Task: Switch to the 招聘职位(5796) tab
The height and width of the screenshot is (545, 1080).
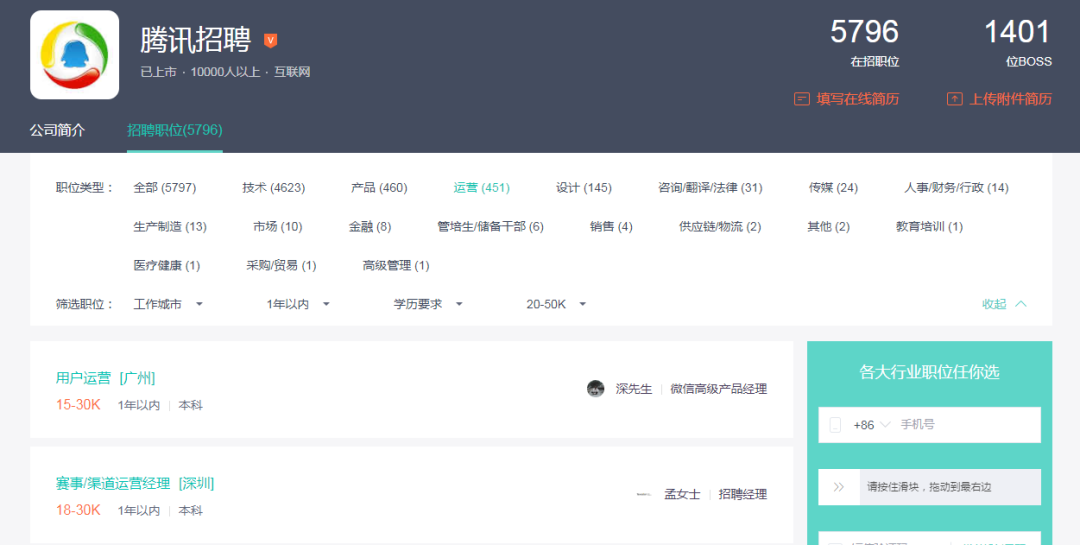Action: (174, 130)
